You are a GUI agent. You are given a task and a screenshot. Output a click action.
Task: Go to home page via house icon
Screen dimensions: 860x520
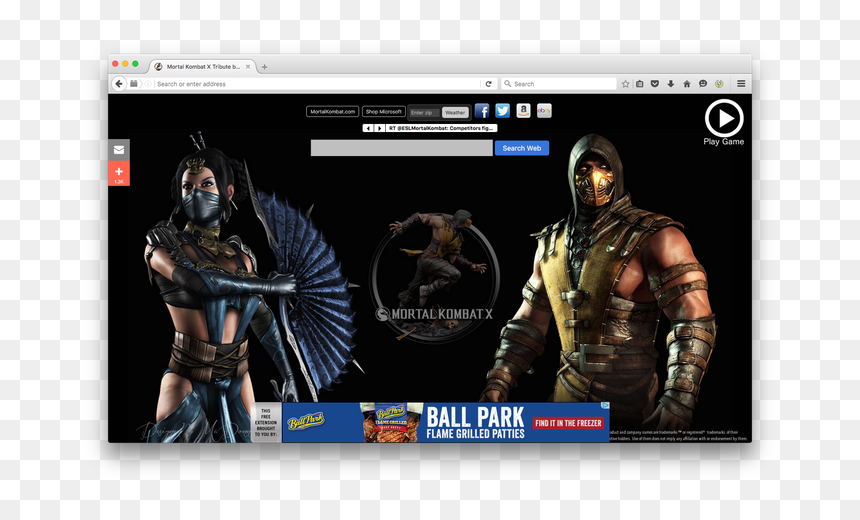687,84
